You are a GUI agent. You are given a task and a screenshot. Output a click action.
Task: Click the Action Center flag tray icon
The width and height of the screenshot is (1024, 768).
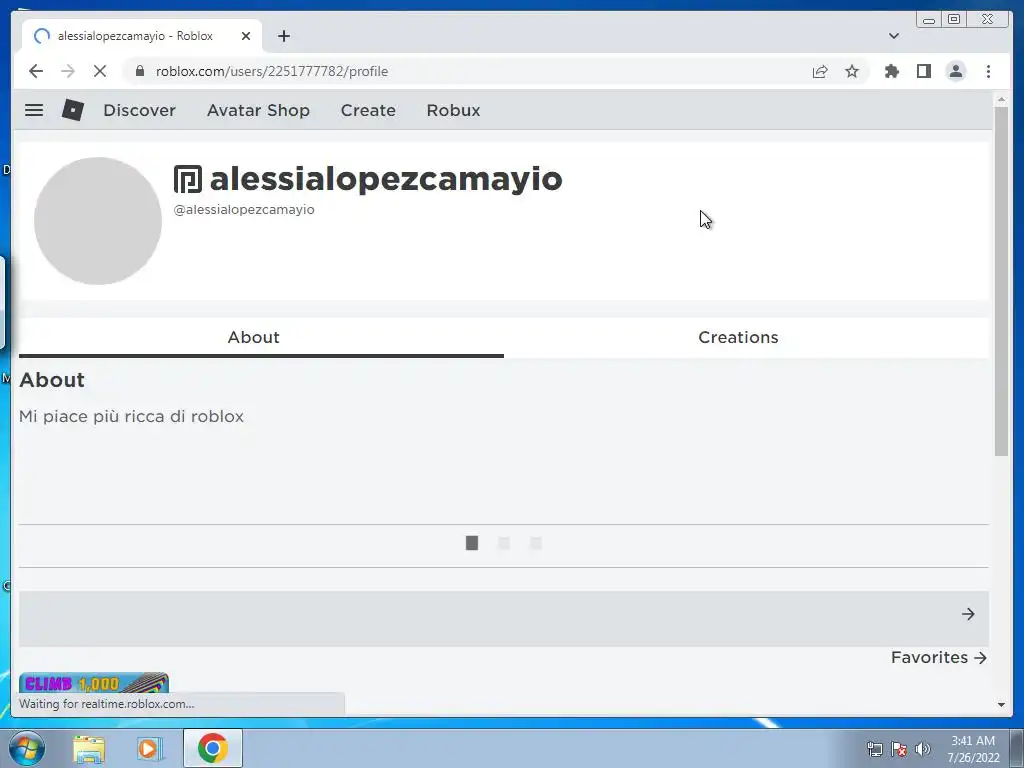click(x=899, y=749)
